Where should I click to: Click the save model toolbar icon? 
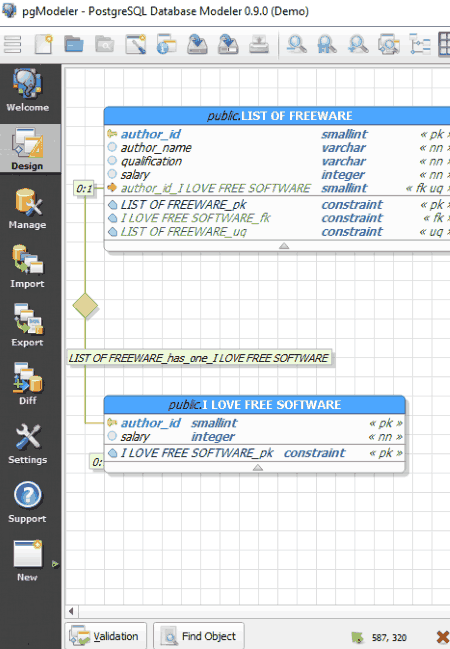coord(197,44)
